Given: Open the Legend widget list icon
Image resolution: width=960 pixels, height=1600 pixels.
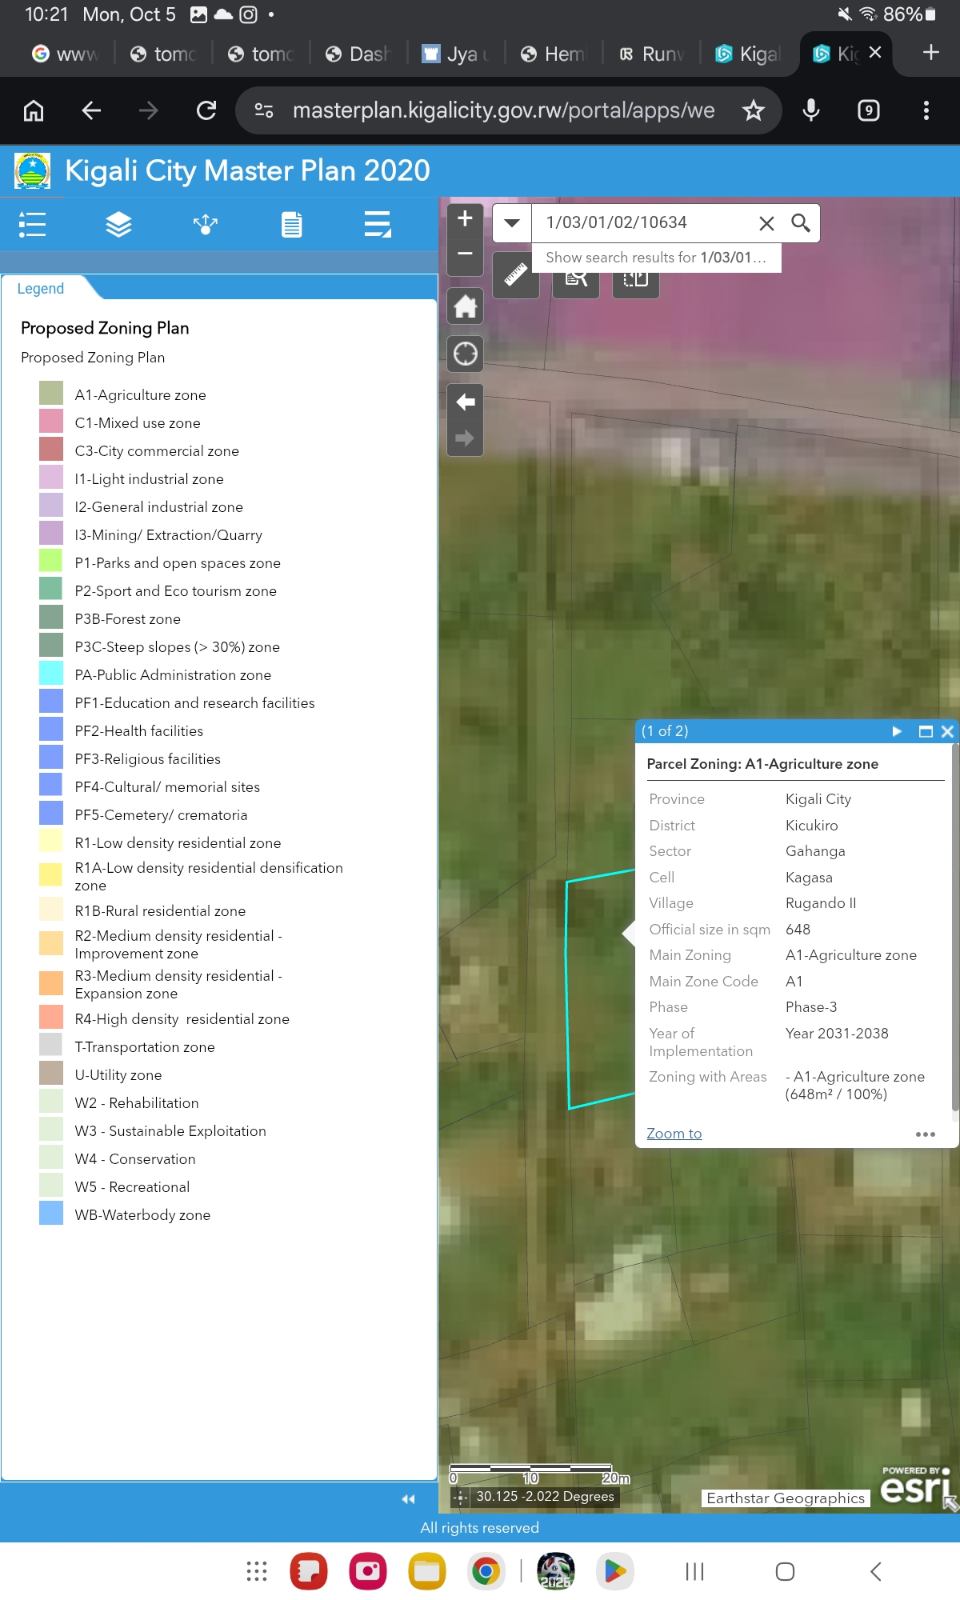Looking at the screenshot, I should [x=32, y=224].
